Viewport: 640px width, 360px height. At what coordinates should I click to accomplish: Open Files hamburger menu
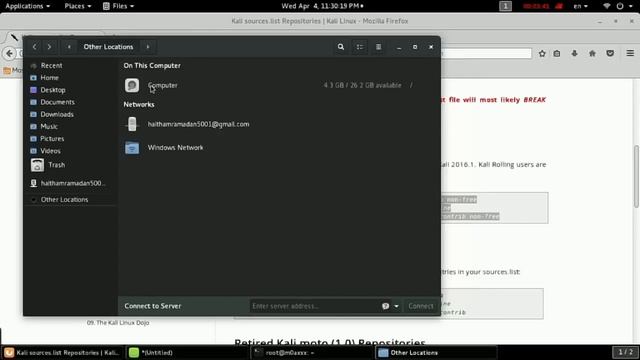378,47
